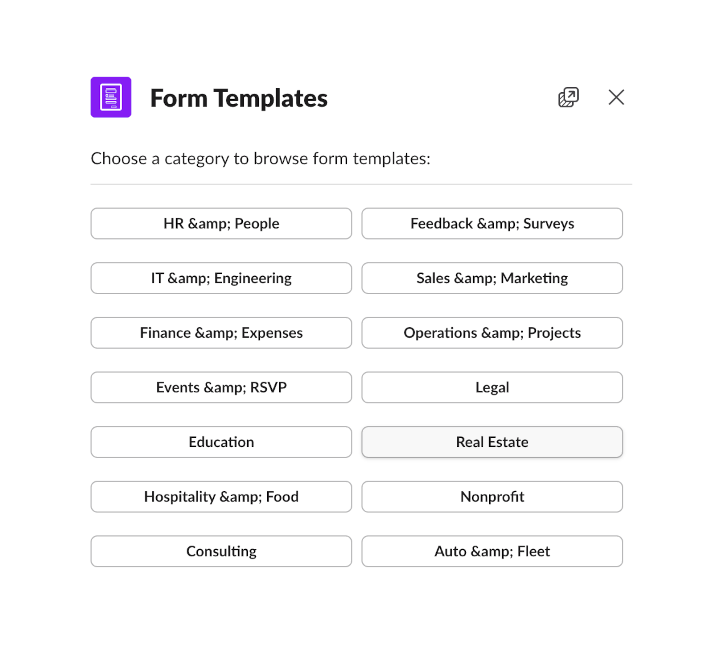The height and width of the screenshot is (654, 720).
Task: Click the Form Templates title text
Action: pyautogui.click(x=238, y=98)
